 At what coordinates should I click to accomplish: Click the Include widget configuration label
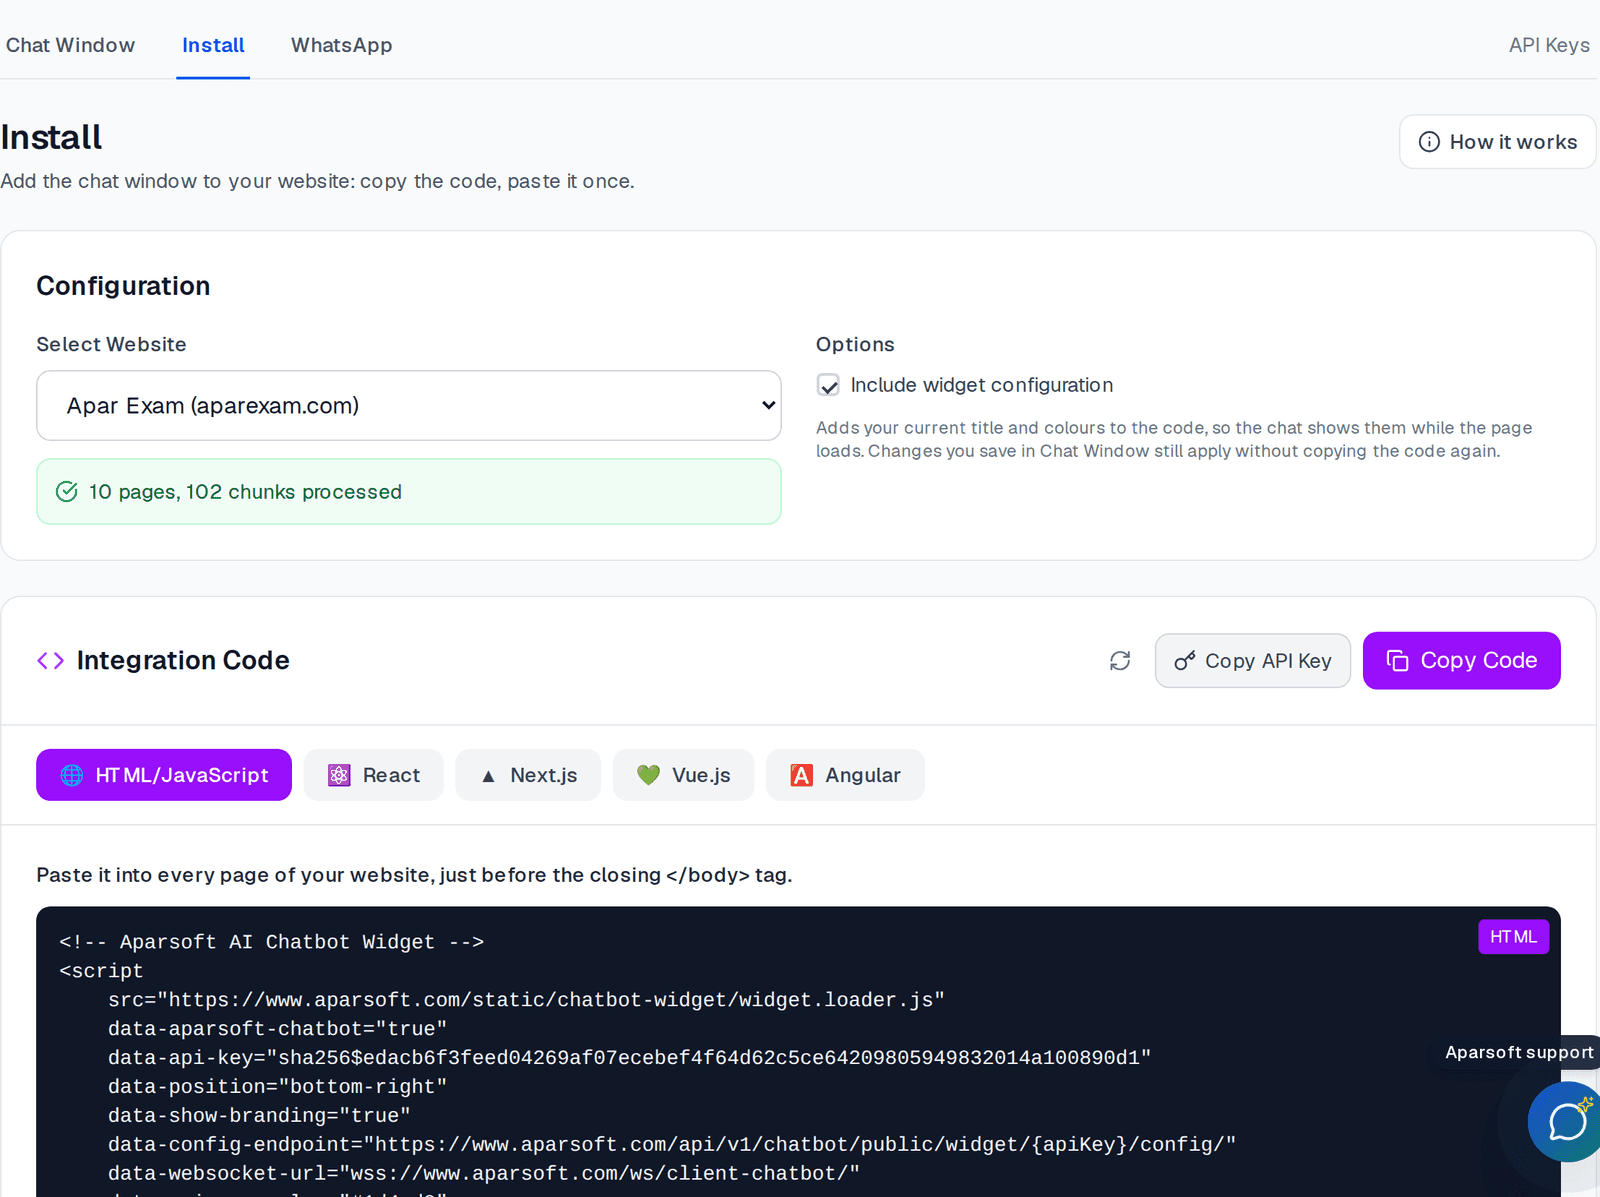click(982, 385)
